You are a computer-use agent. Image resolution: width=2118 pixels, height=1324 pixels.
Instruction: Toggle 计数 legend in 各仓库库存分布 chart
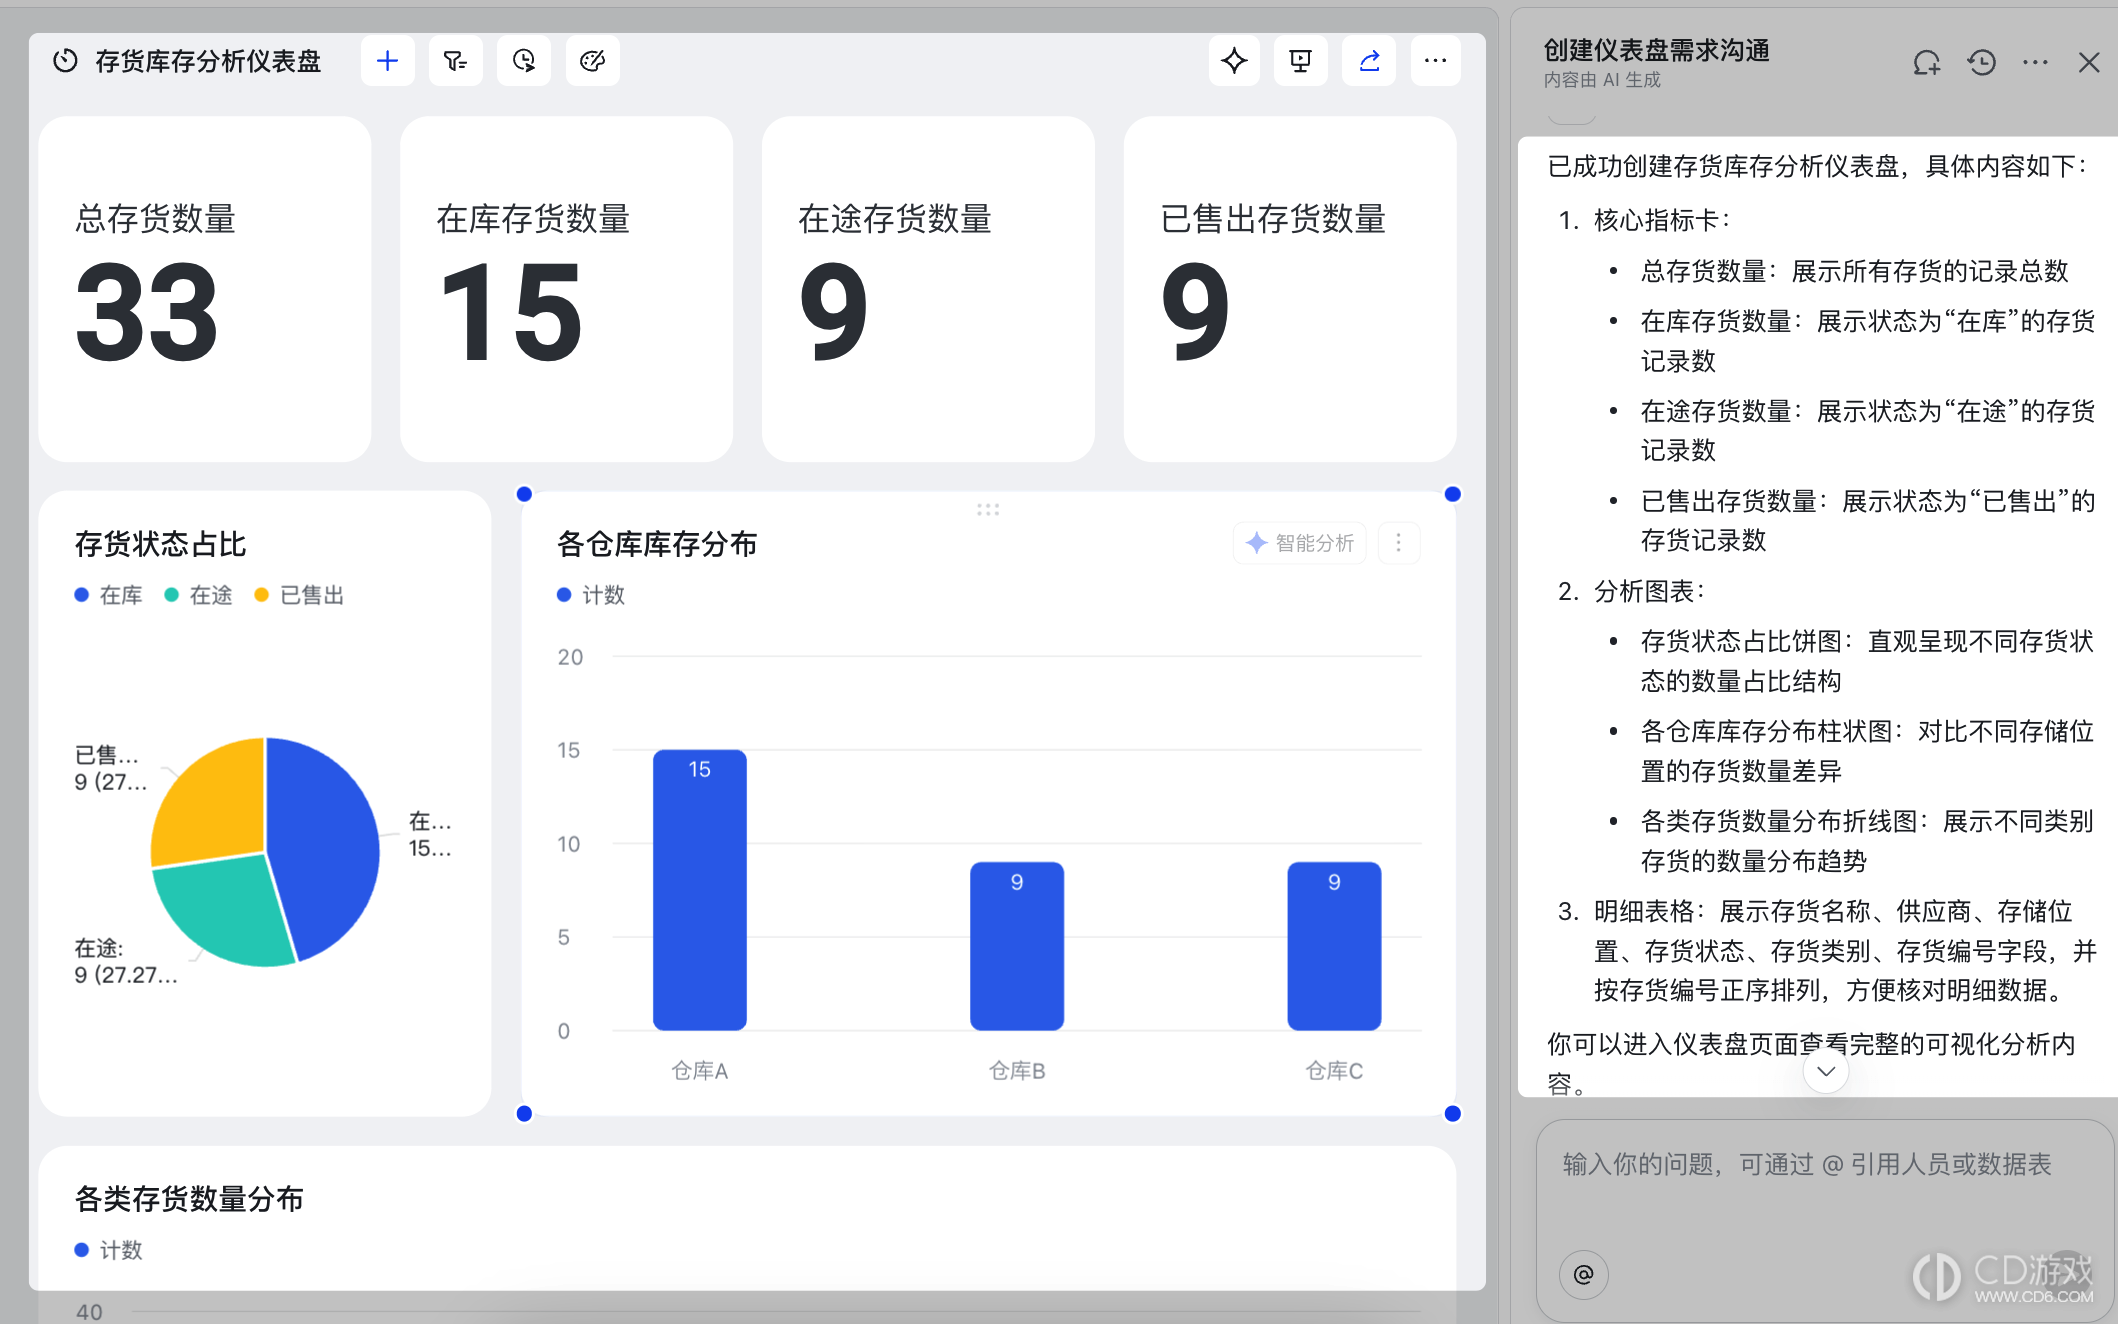pyautogui.click(x=591, y=595)
